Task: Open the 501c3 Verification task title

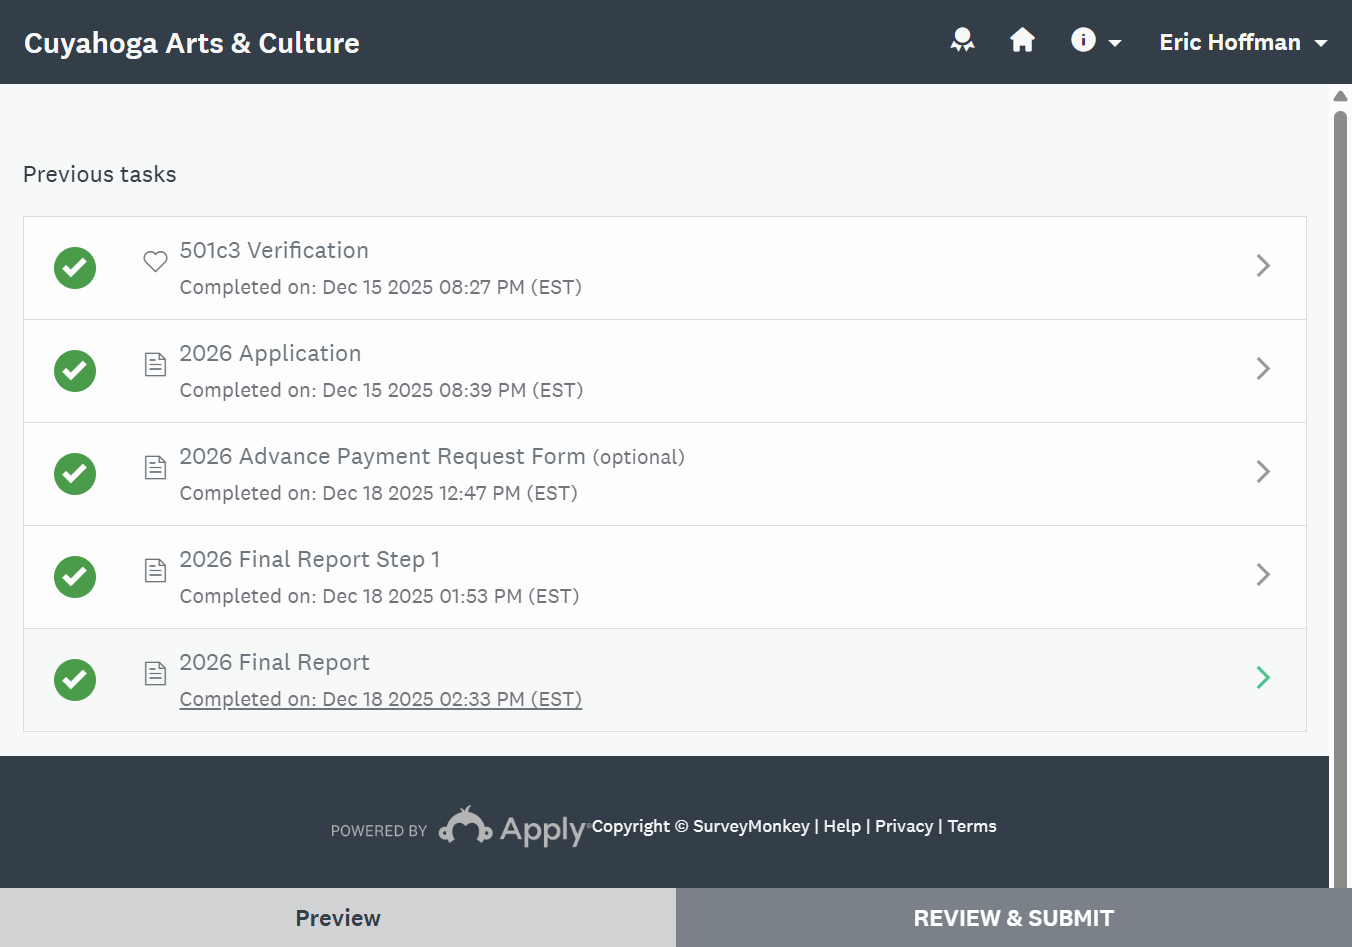Action: point(274,250)
